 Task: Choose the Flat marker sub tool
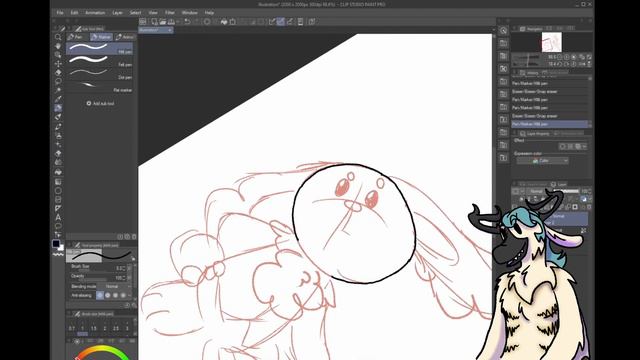(x=100, y=87)
